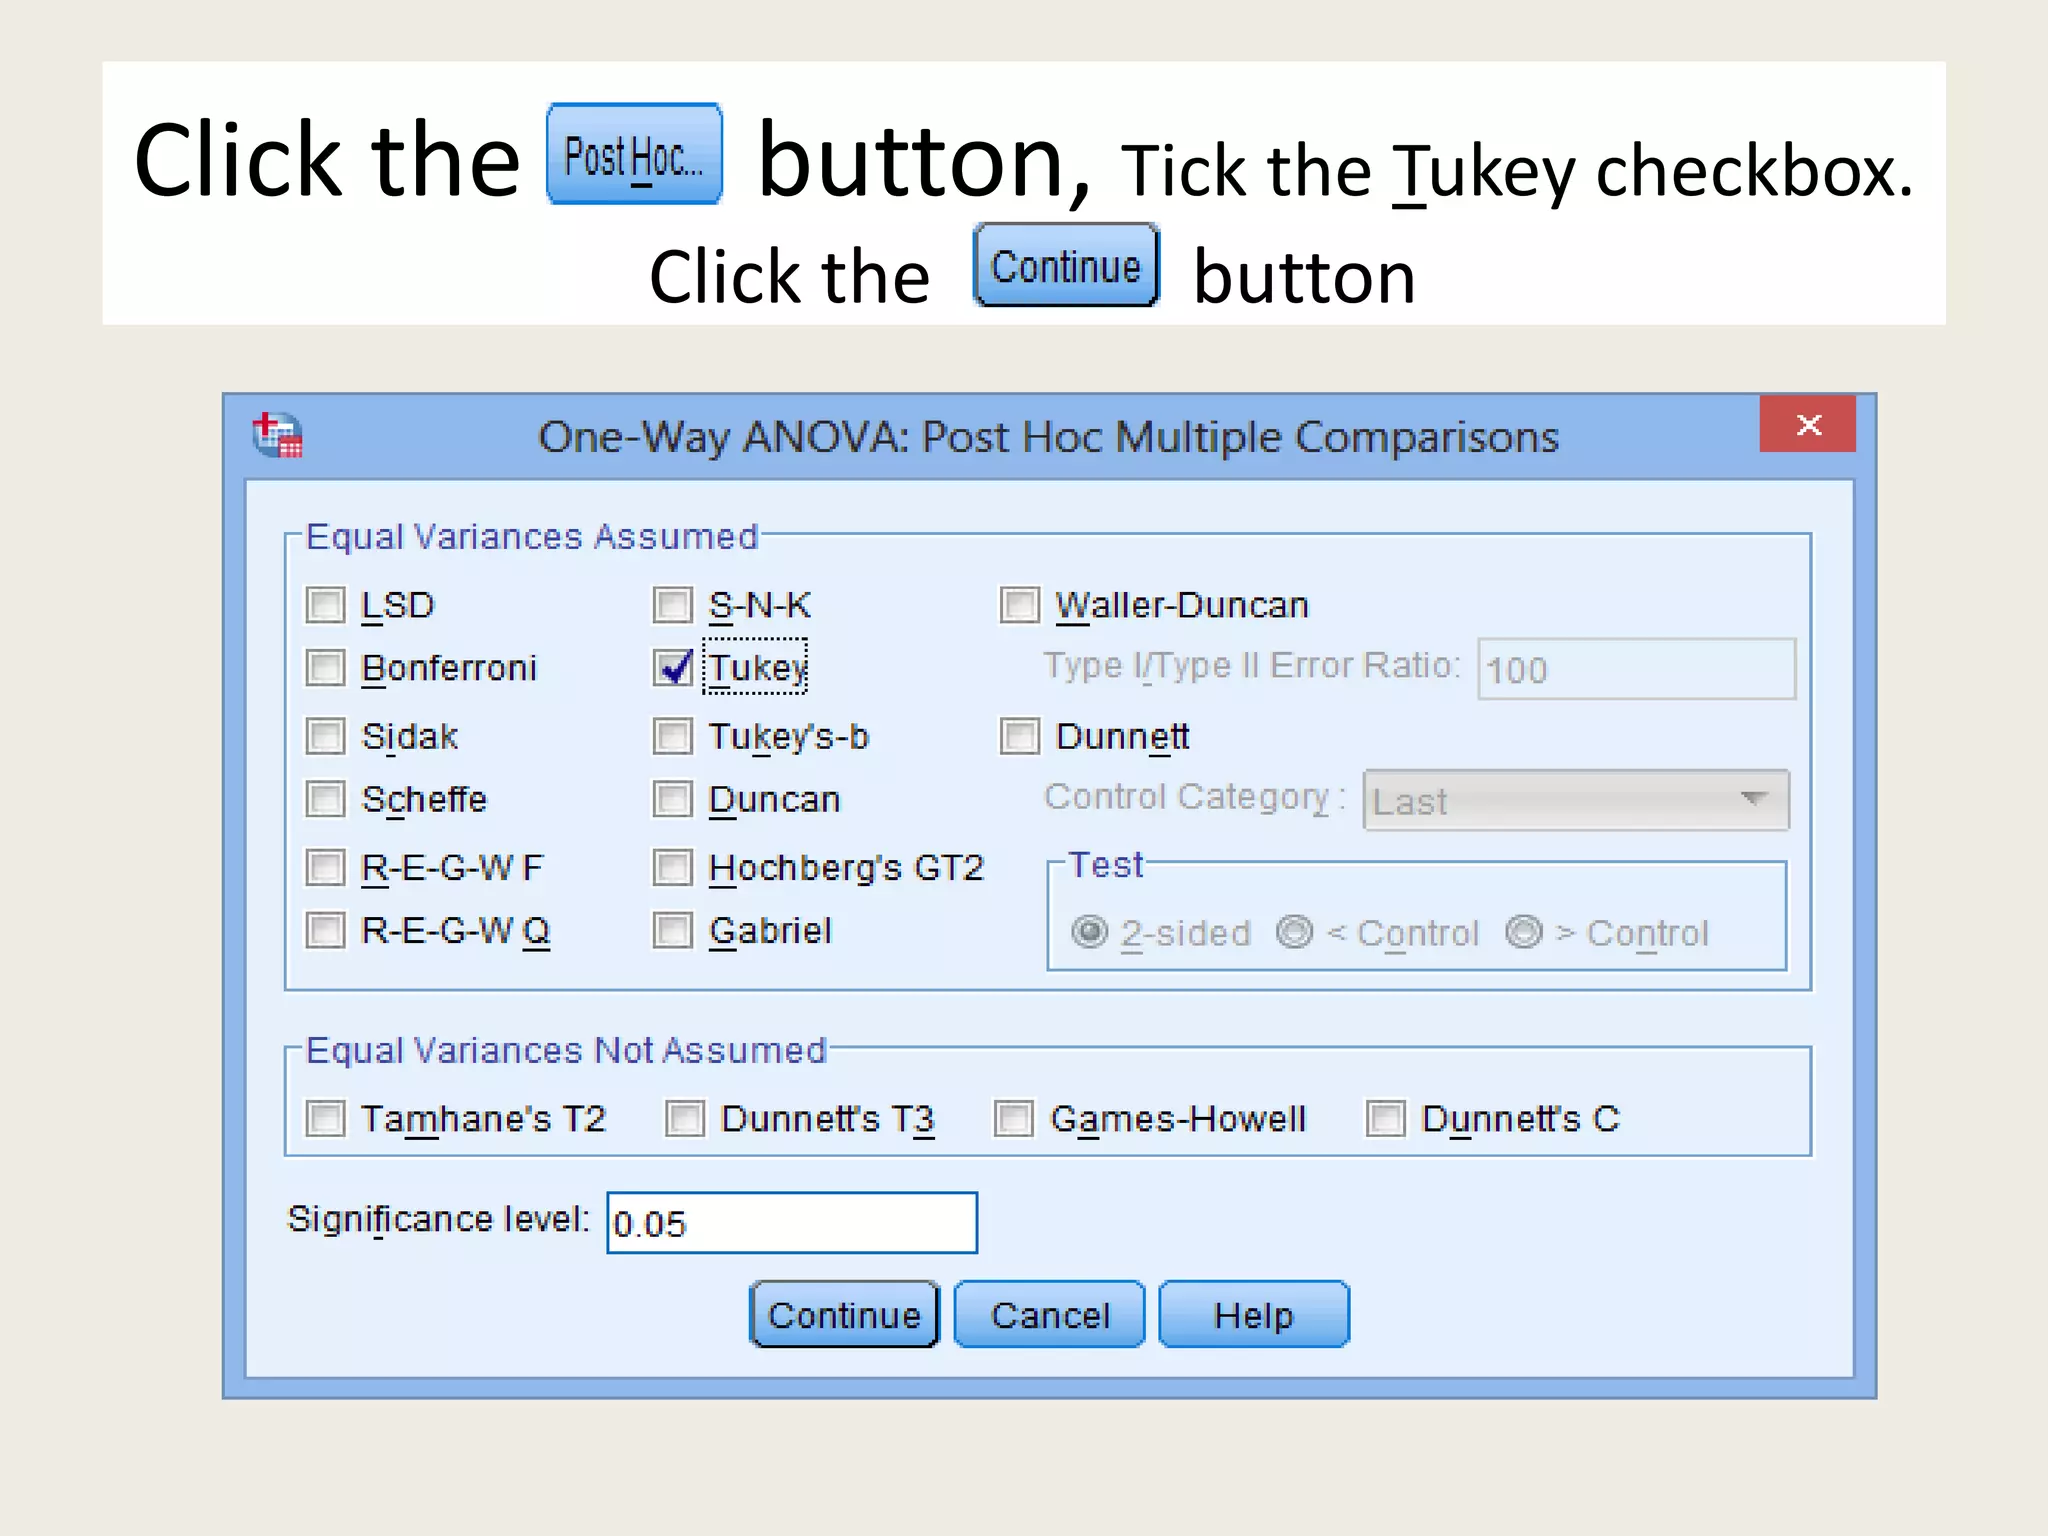Check the Tukey's-b option
The height and width of the screenshot is (1536, 2048).
point(672,737)
